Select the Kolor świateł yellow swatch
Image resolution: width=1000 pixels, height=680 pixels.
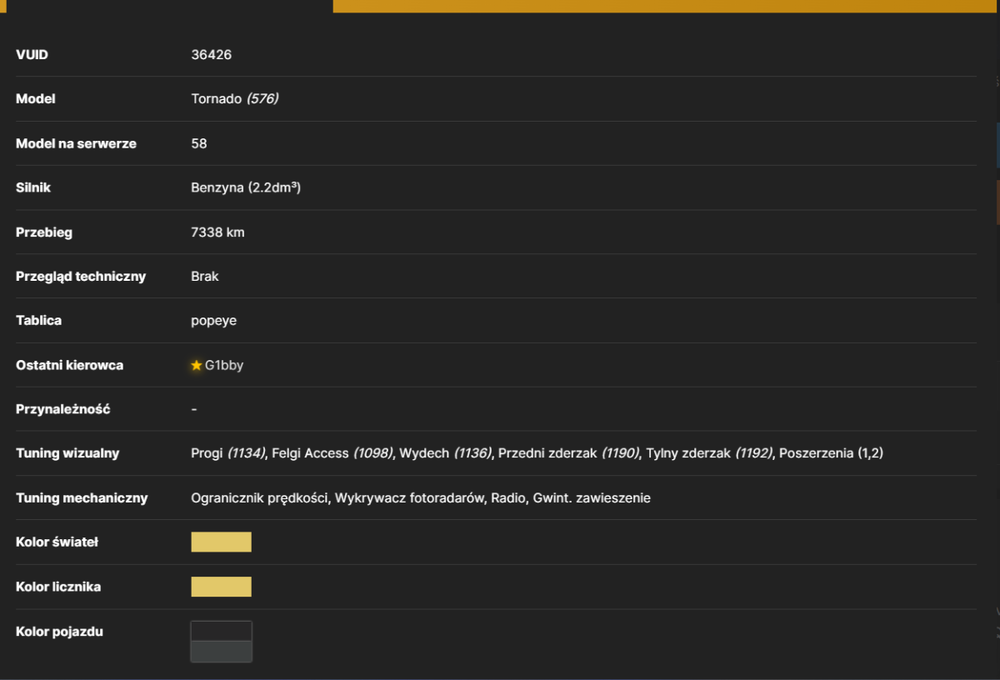221,542
